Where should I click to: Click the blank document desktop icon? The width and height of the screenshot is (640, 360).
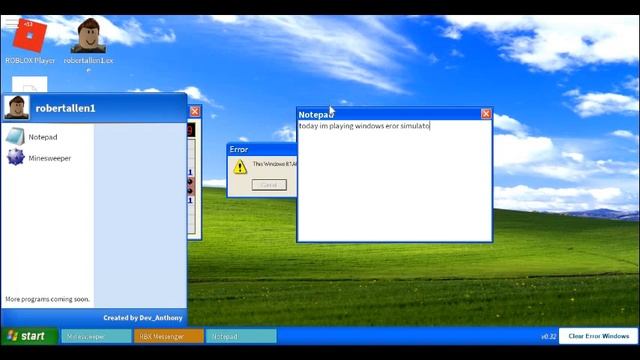click(x=29, y=84)
